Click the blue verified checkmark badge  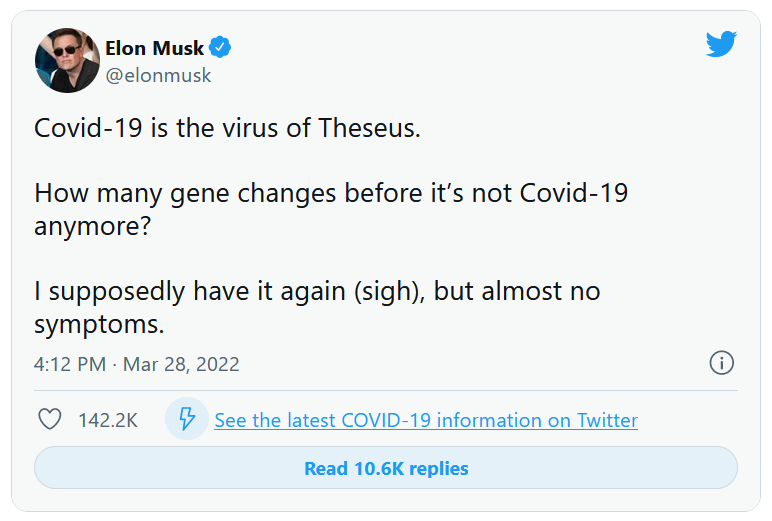(220, 48)
